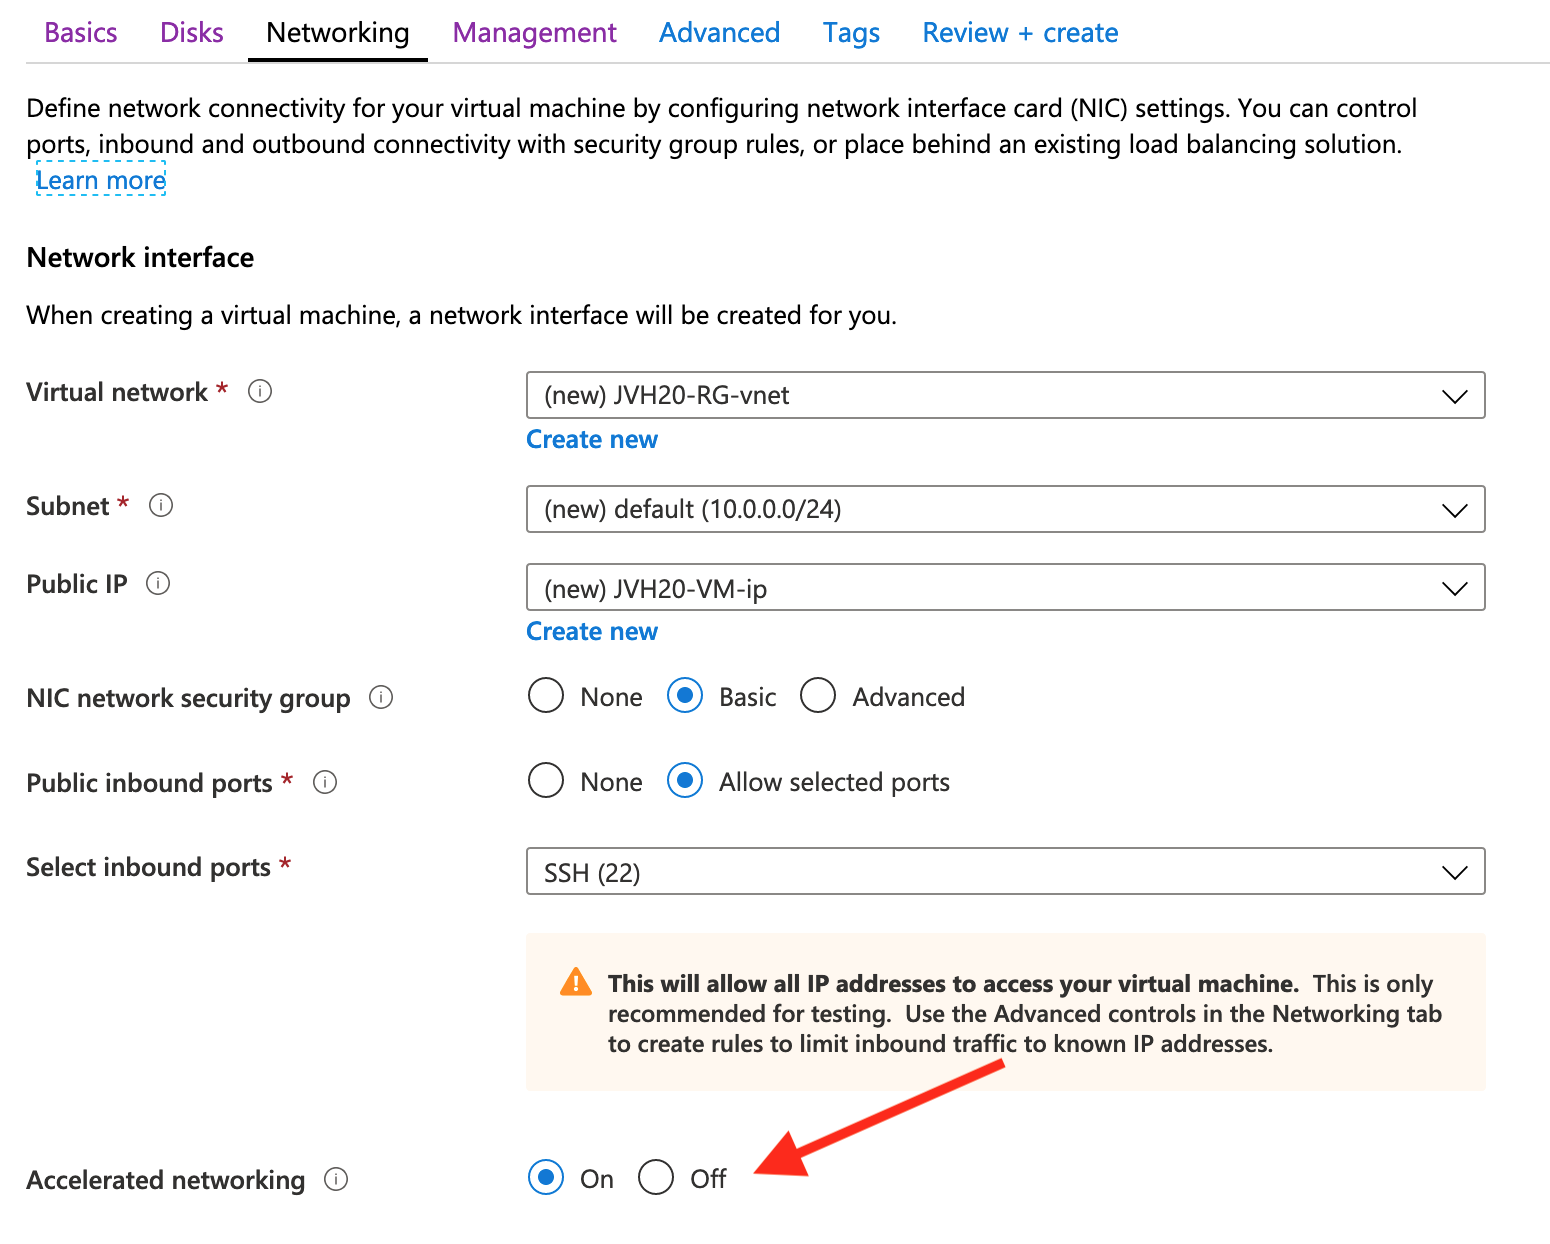The image size is (1550, 1244).
Task: Expand the Select inbound ports dropdown
Action: pyautogui.click(x=1455, y=871)
